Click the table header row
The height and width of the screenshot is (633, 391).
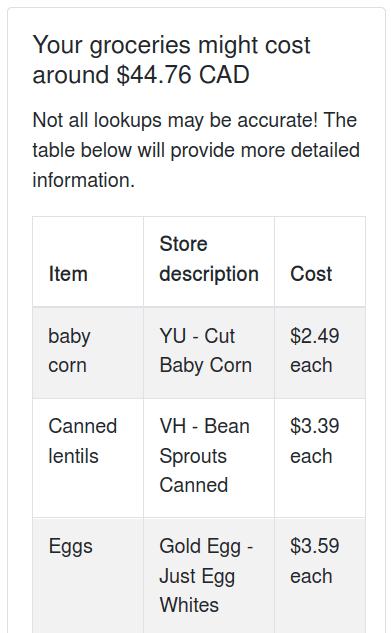click(x=199, y=262)
